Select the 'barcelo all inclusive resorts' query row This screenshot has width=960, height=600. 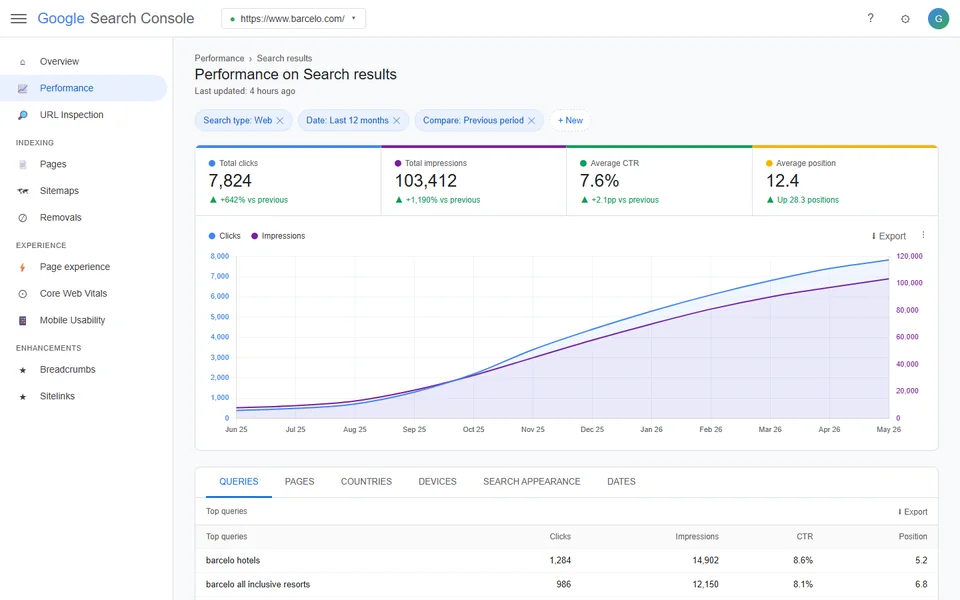coord(566,584)
